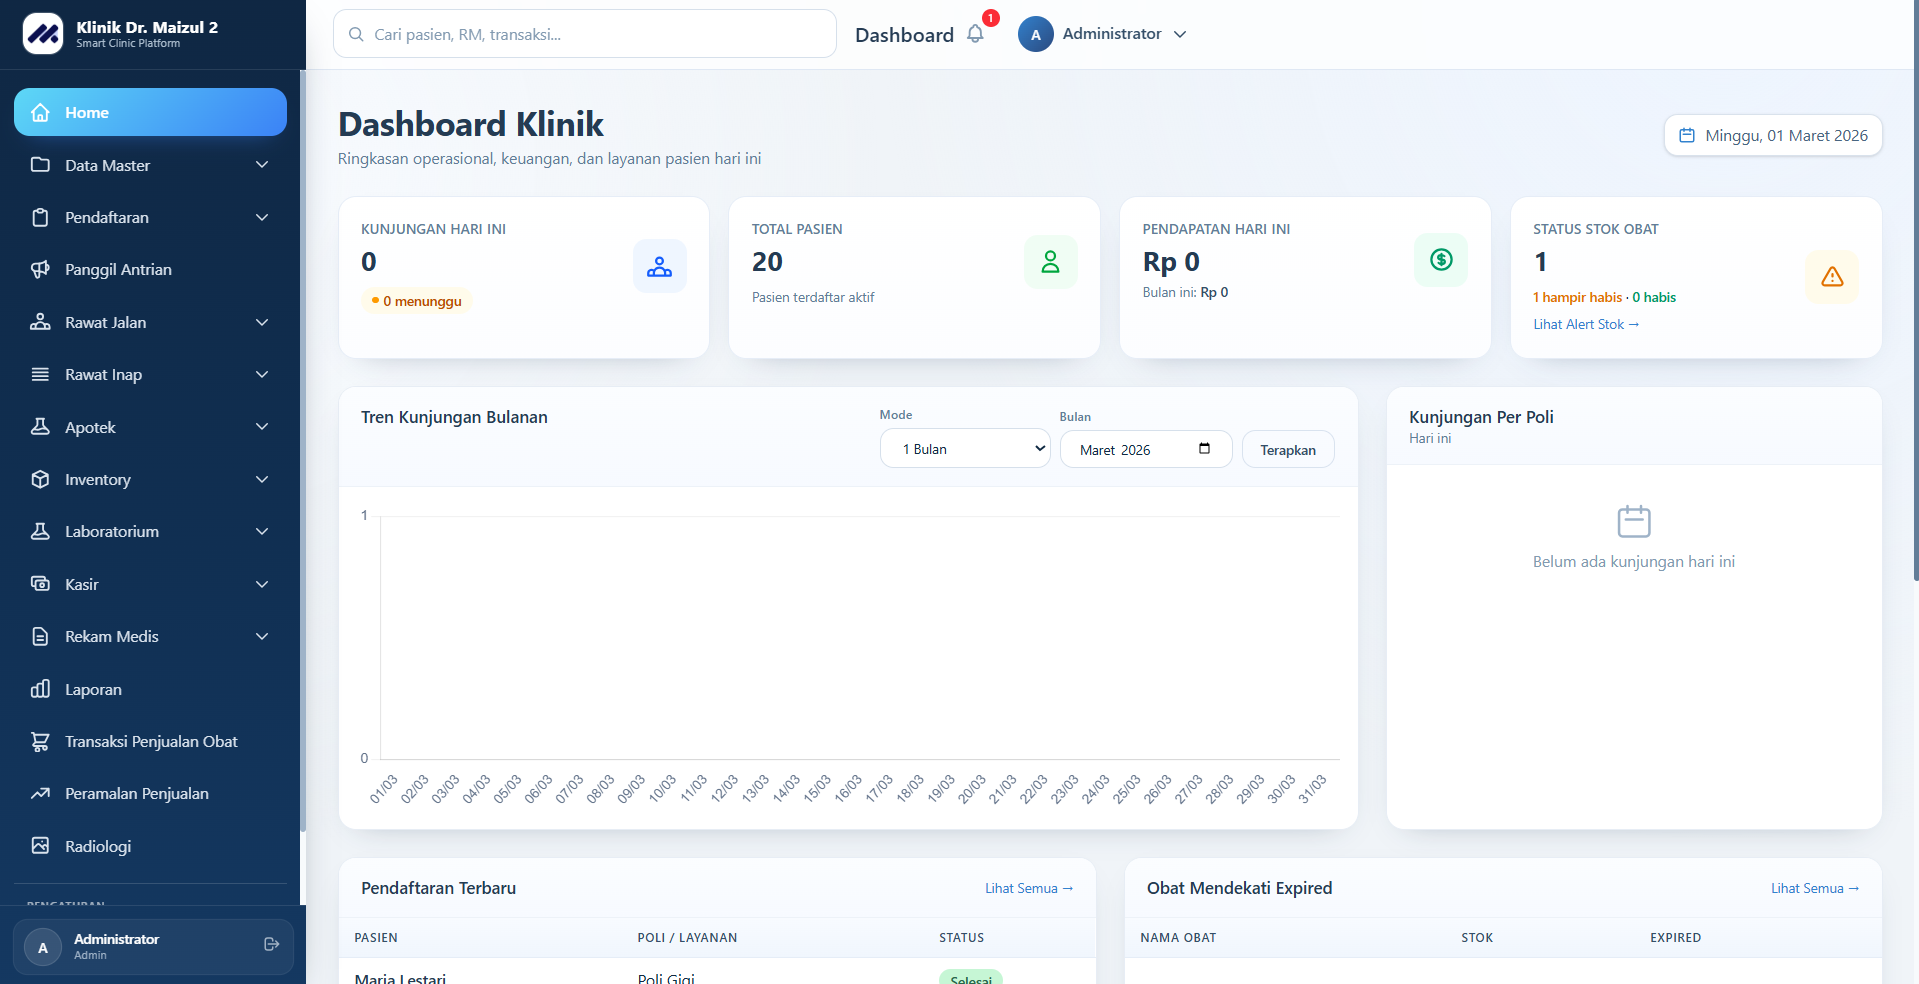Screen dimensions: 1919x984
Task: Open the notification bell icon
Action: [x=975, y=33]
